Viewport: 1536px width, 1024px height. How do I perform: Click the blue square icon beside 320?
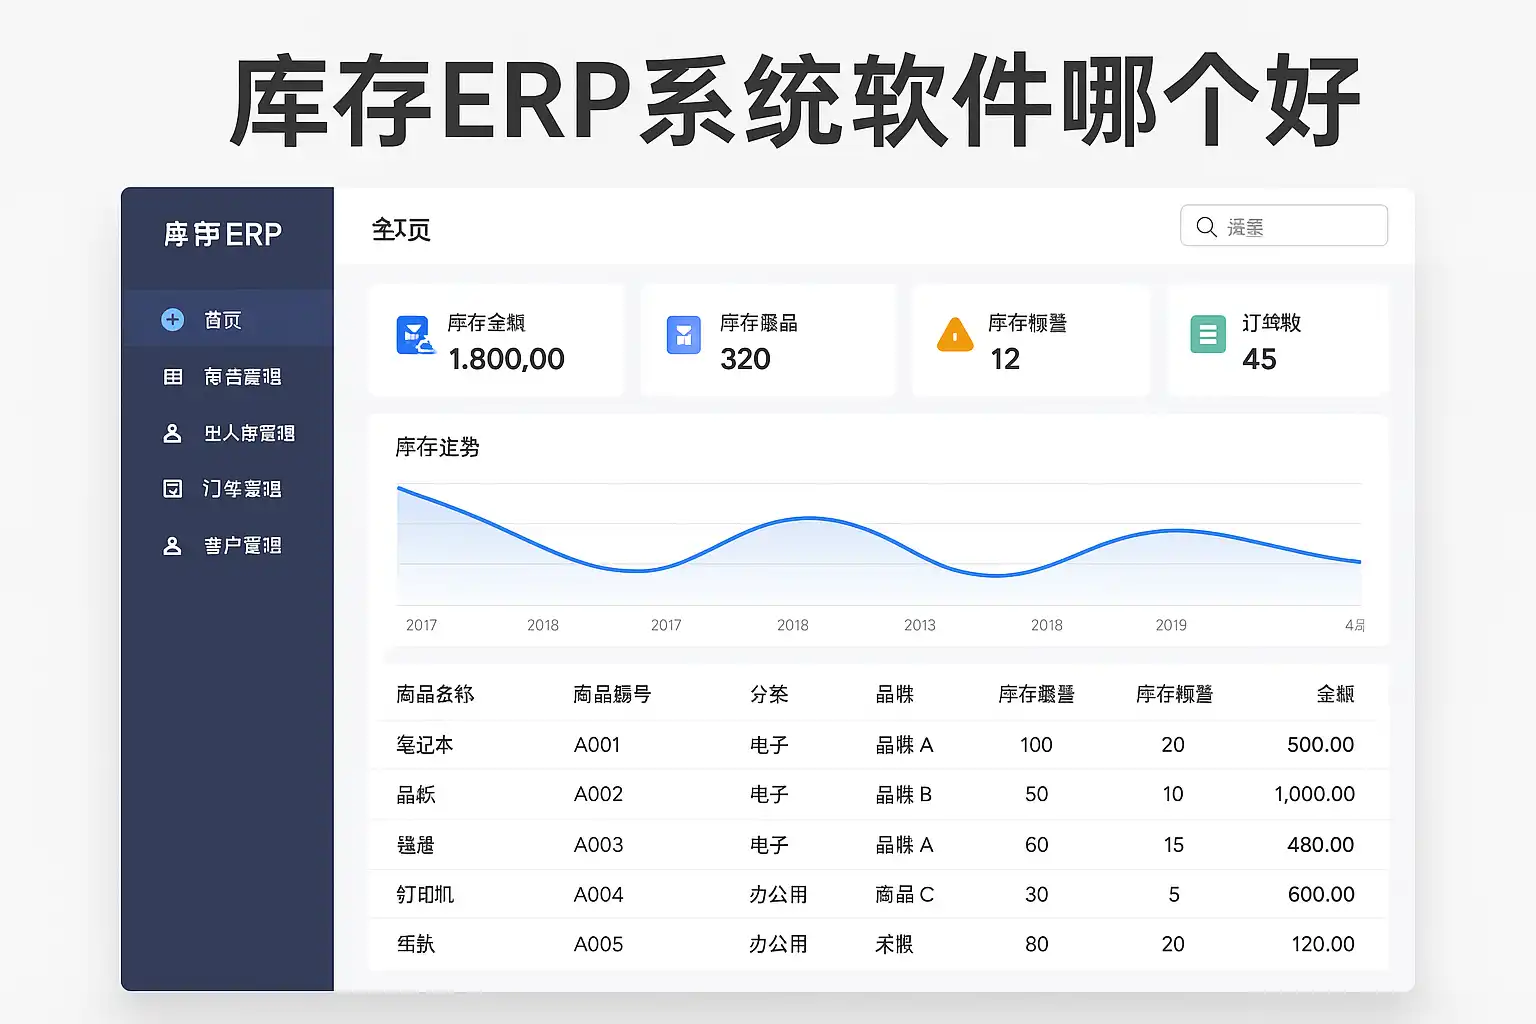click(x=684, y=335)
